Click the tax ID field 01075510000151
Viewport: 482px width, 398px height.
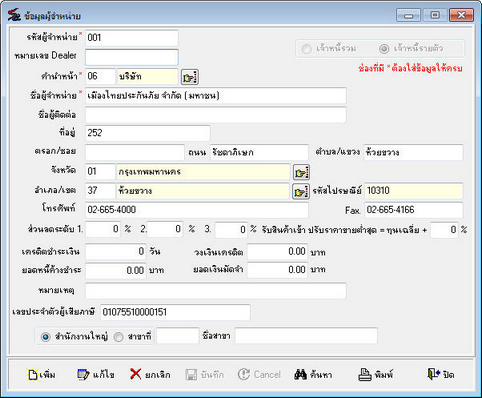pyautogui.click(x=175, y=312)
